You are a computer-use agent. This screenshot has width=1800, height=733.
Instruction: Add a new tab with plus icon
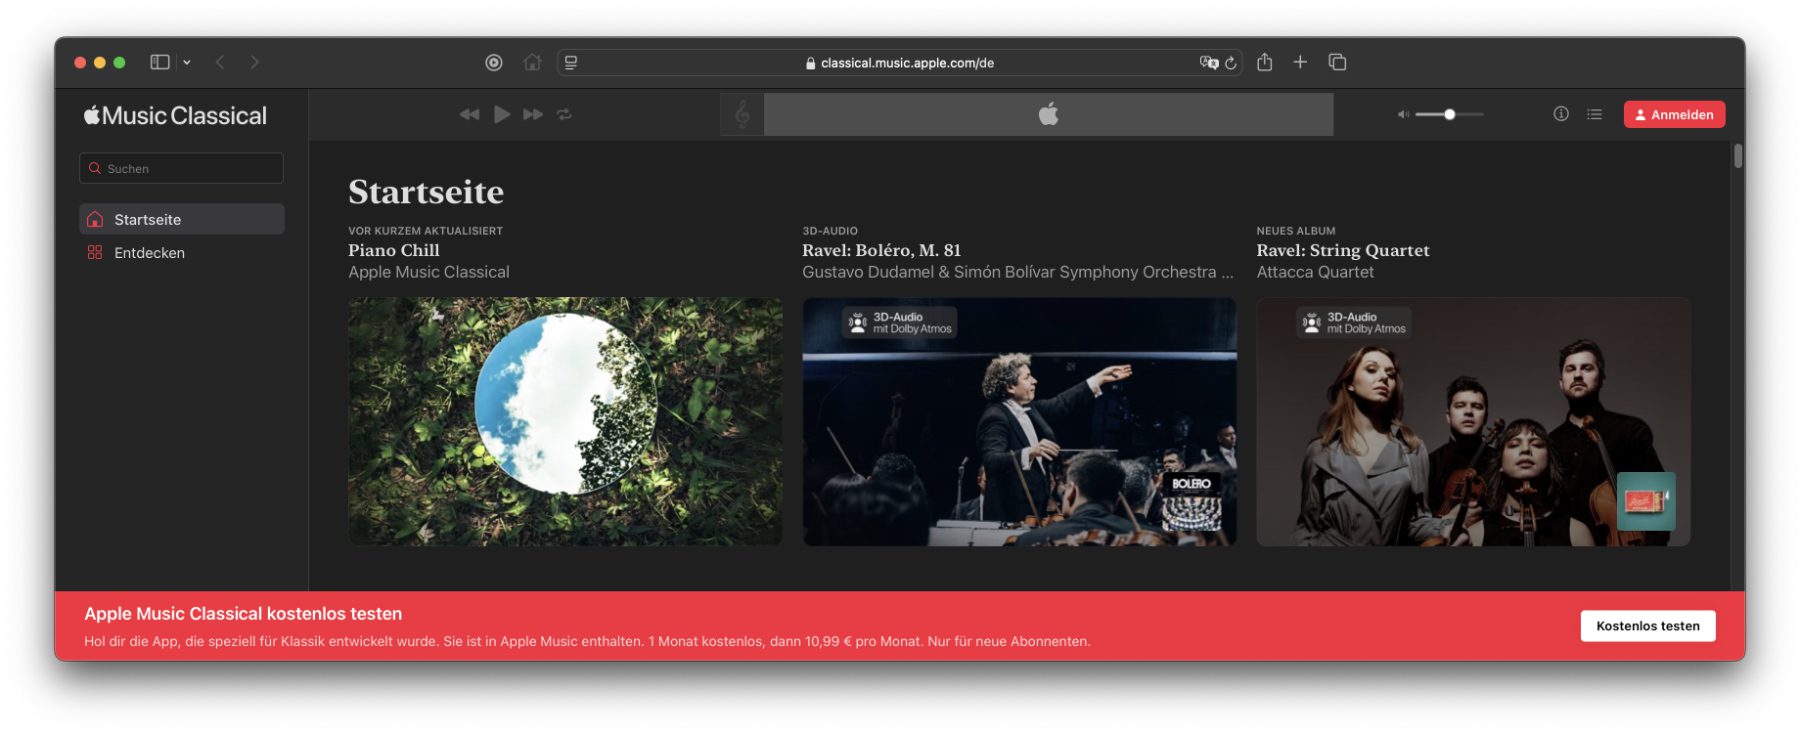(x=1300, y=62)
